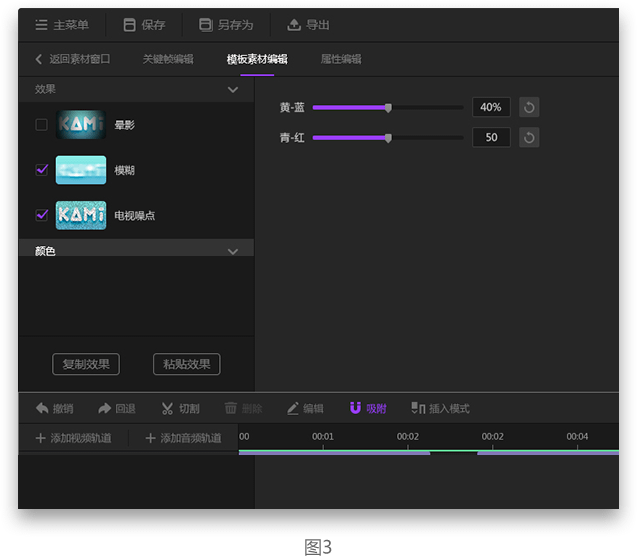
Task: Click the 回退 redo arrow icon
Action: point(104,408)
